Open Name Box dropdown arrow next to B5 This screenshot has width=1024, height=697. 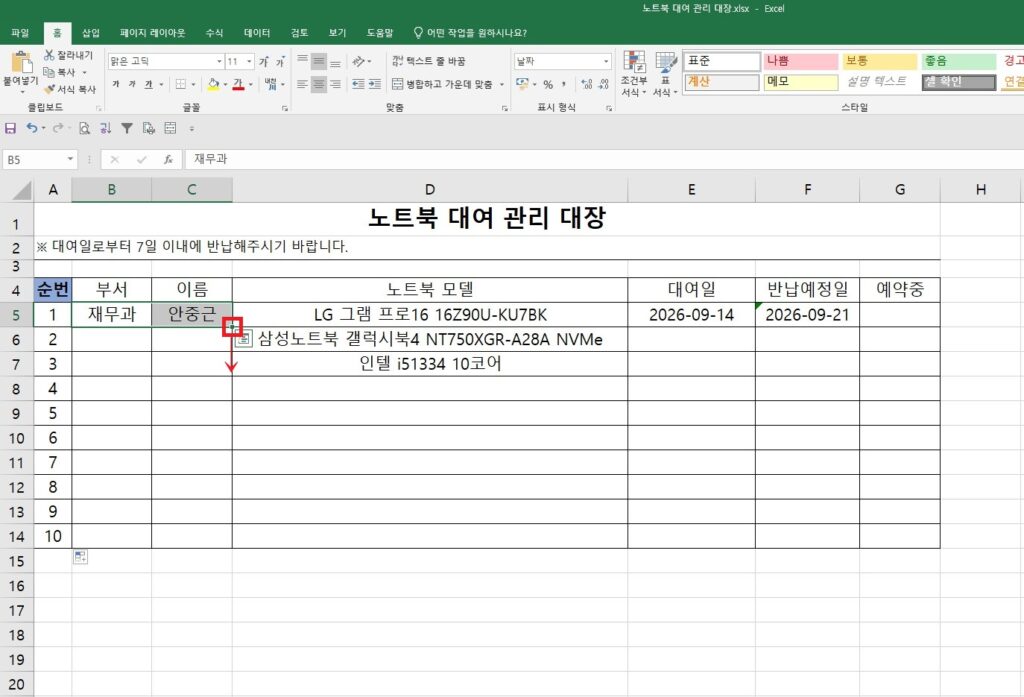[x=70, y=159]
